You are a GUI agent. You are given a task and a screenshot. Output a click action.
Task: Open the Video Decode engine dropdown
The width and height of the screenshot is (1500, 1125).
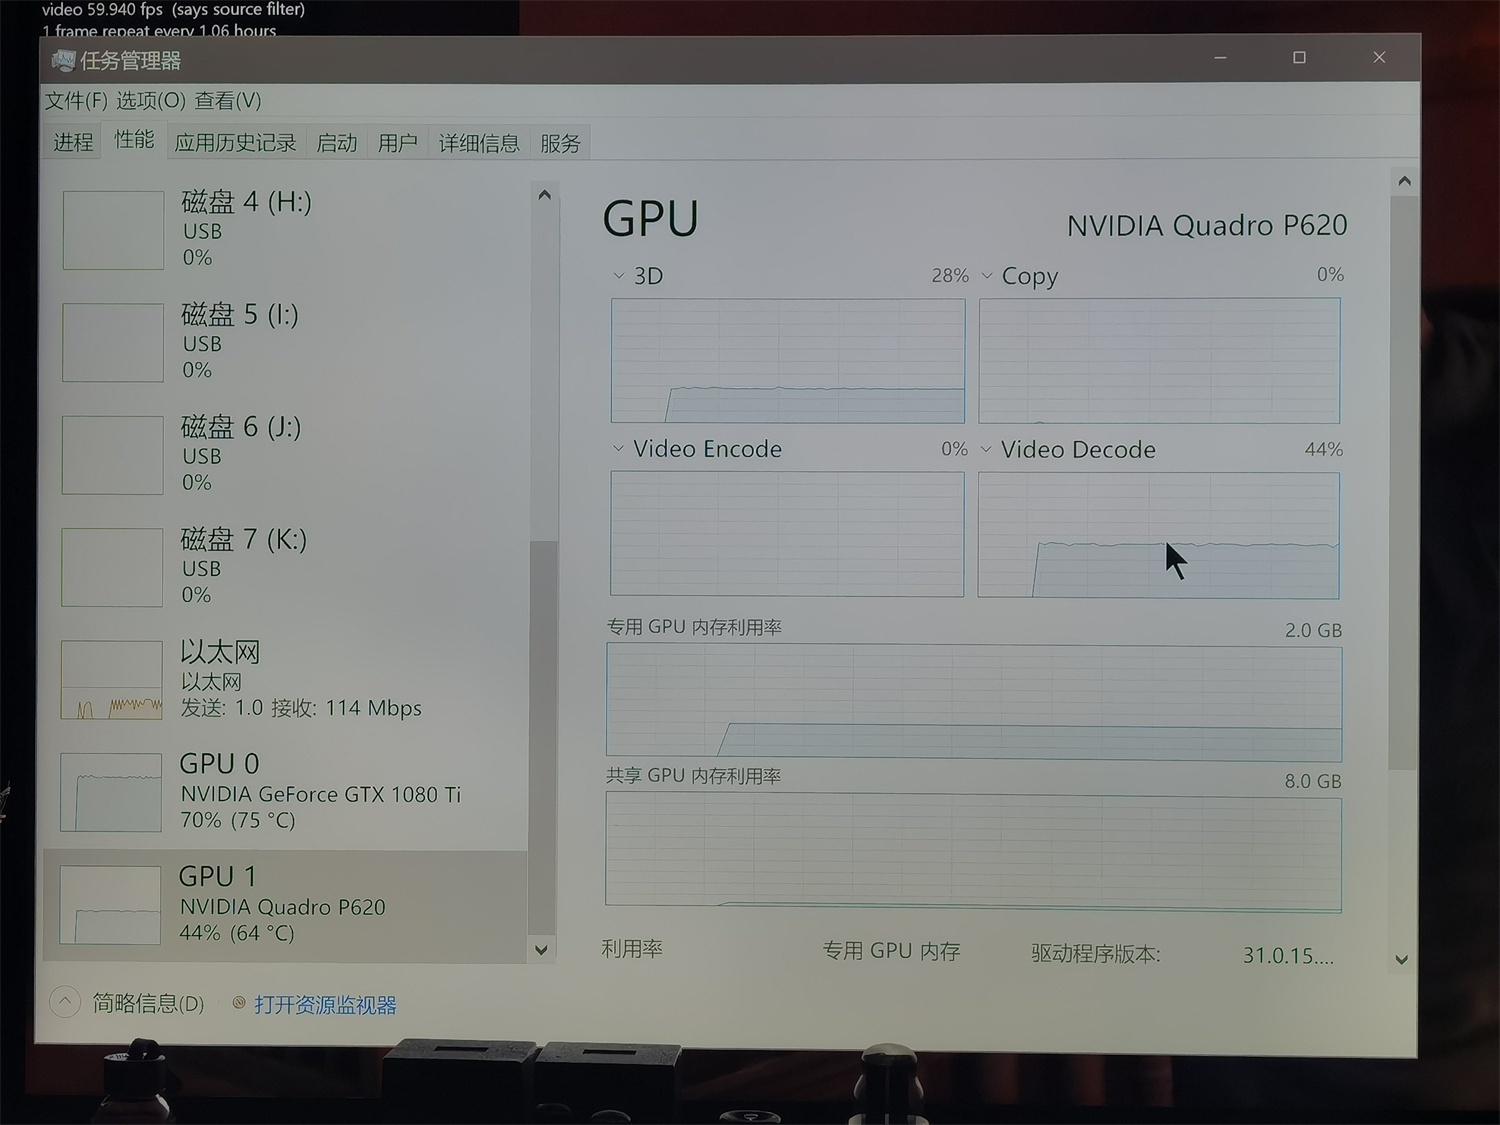(x=986, y=450)
